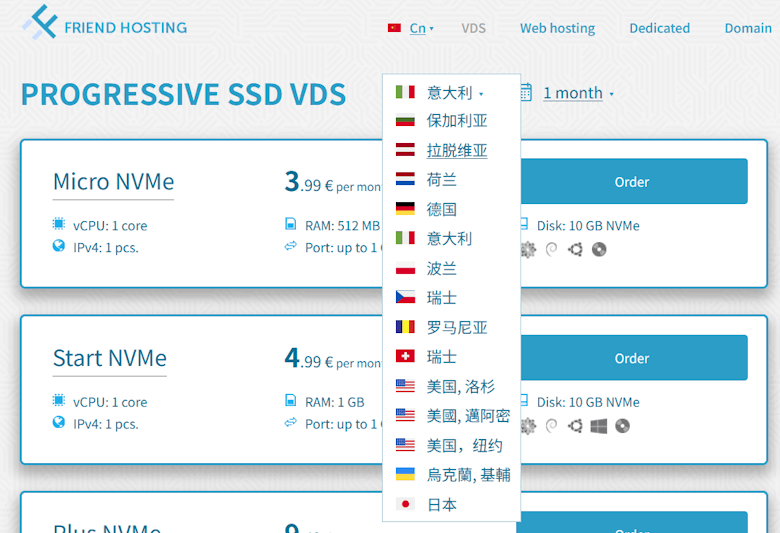Go to the Dedicated navigation tab

coord(659,28)
